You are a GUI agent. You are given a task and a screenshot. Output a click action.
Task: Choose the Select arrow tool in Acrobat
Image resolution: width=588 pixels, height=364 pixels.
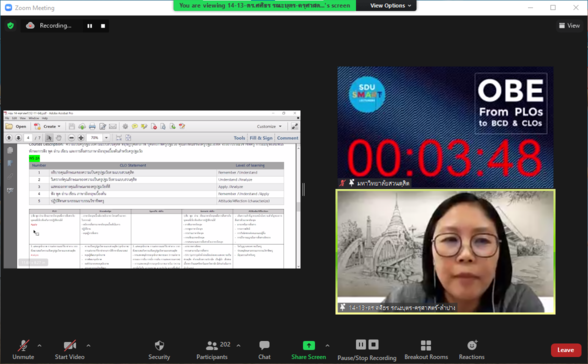coord(49,138)
